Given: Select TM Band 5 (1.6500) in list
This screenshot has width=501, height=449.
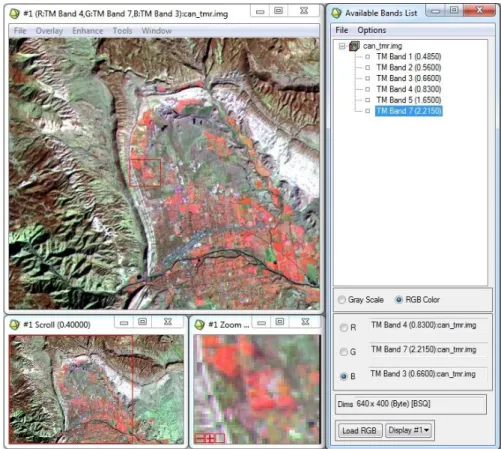Looking at the screenshot, I should [x=409, y=100].
